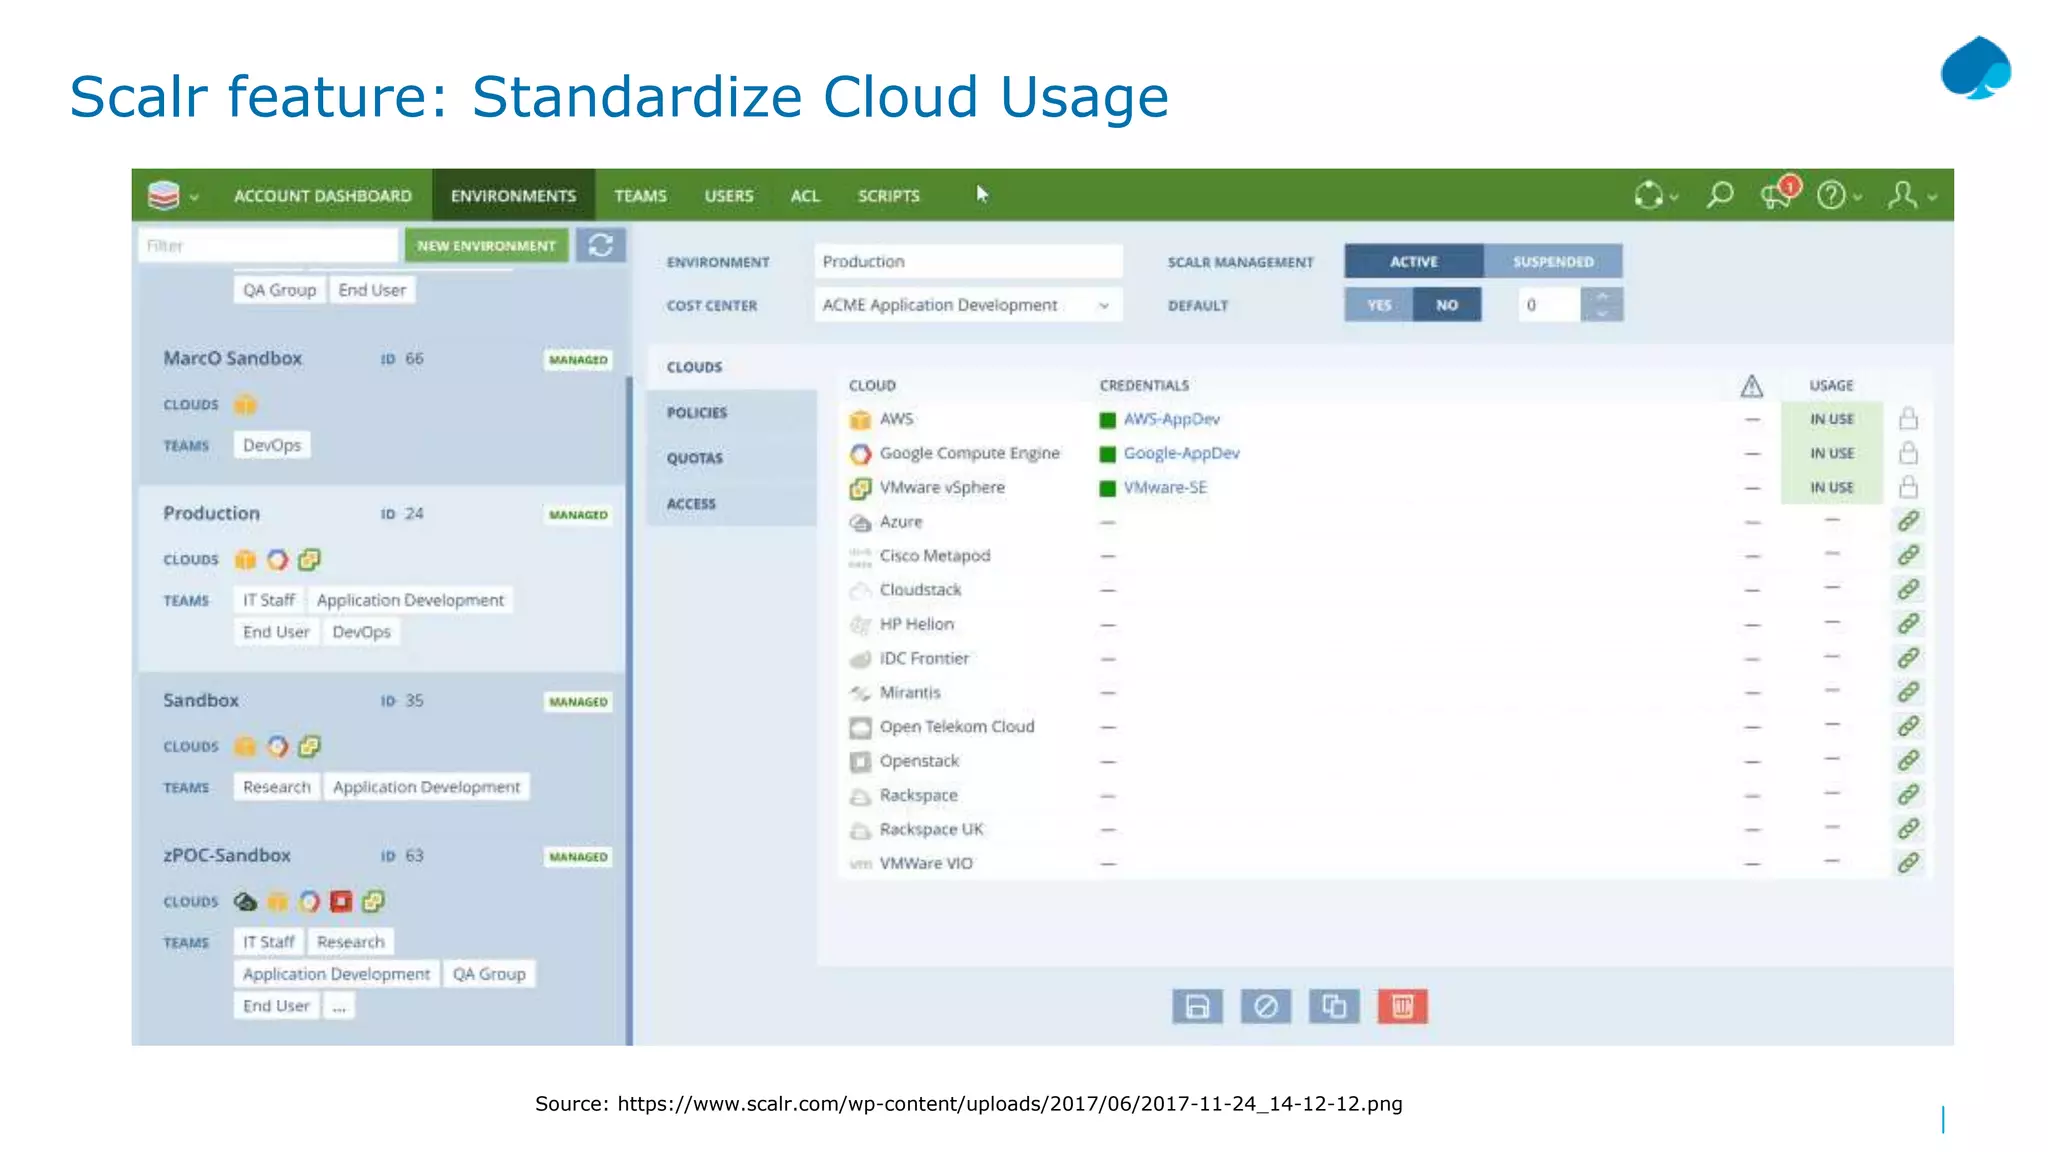Viewport: 2048px width, 1152px height.
Task: Set Default option to Yes
Action: coord(1379,305)
